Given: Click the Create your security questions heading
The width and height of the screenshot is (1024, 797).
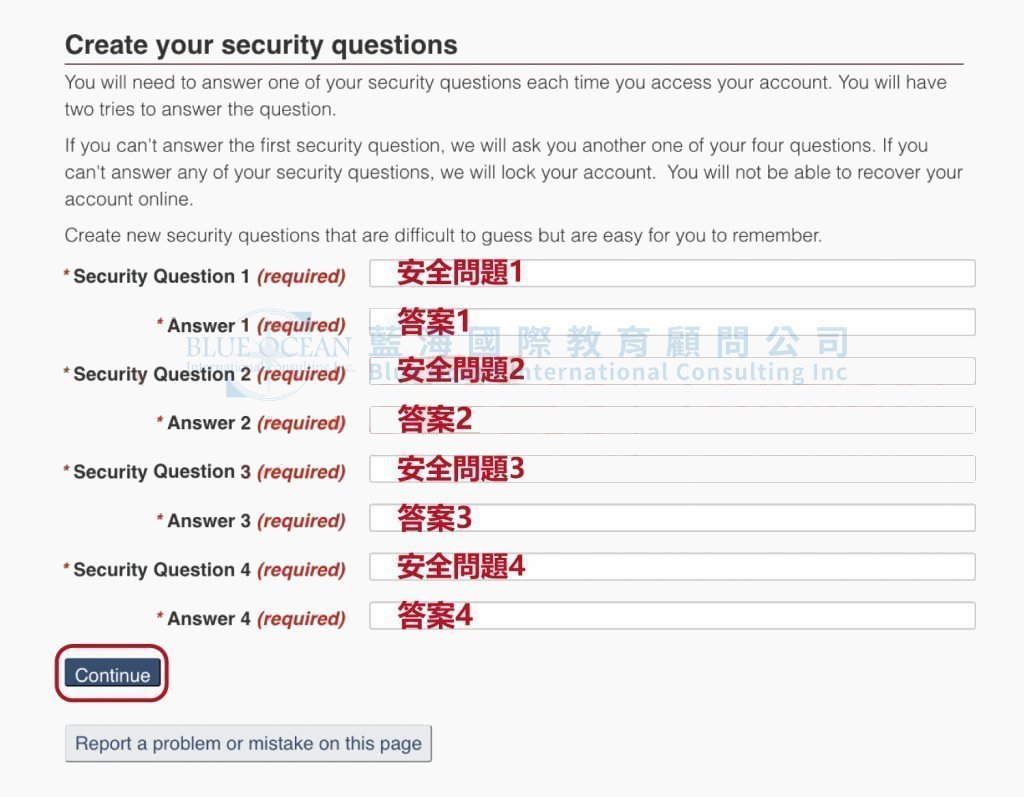Looking at the screenshot, I should (261, 45).
